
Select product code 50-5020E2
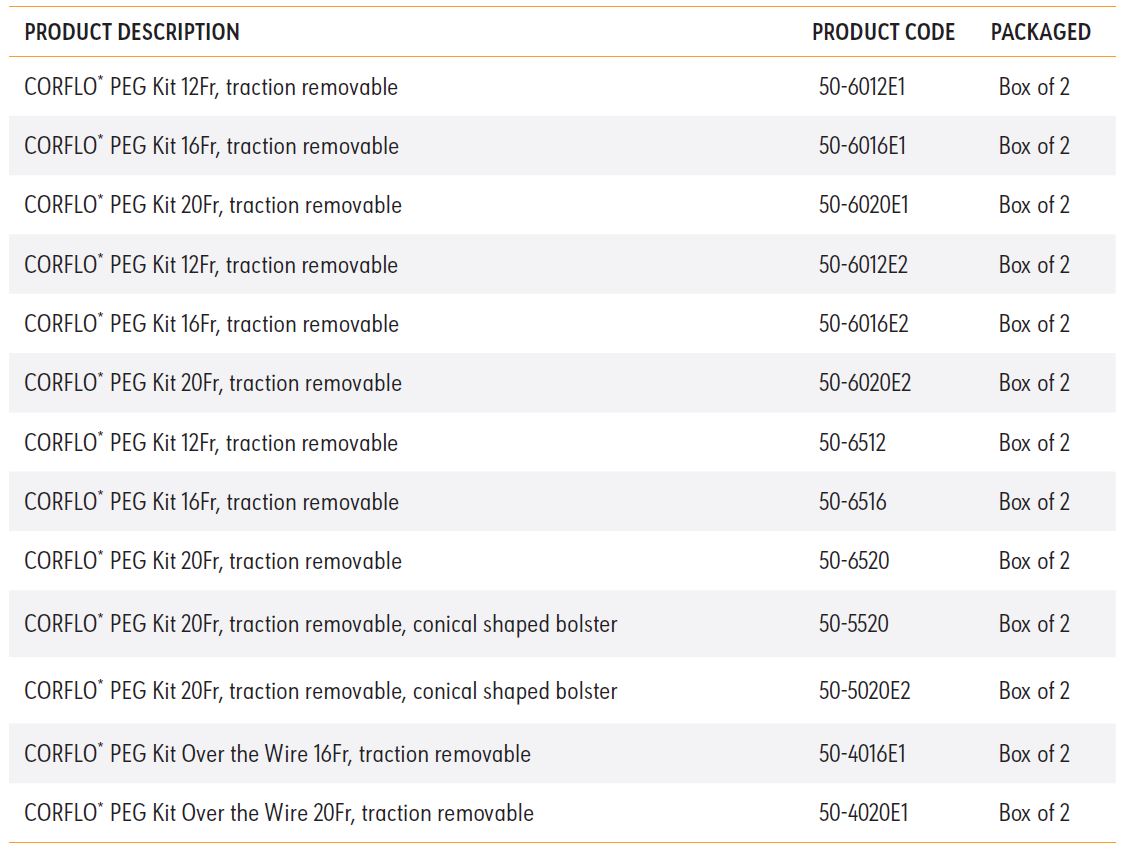[x=865, y=691]
